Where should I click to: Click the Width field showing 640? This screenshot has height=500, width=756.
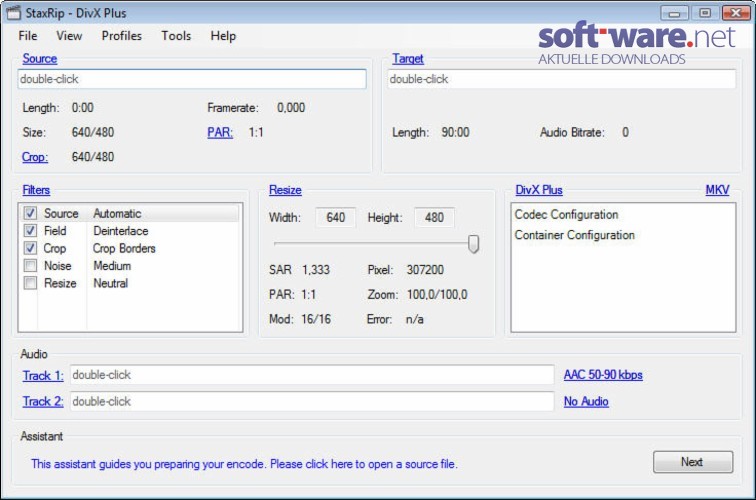coord(336,217)
